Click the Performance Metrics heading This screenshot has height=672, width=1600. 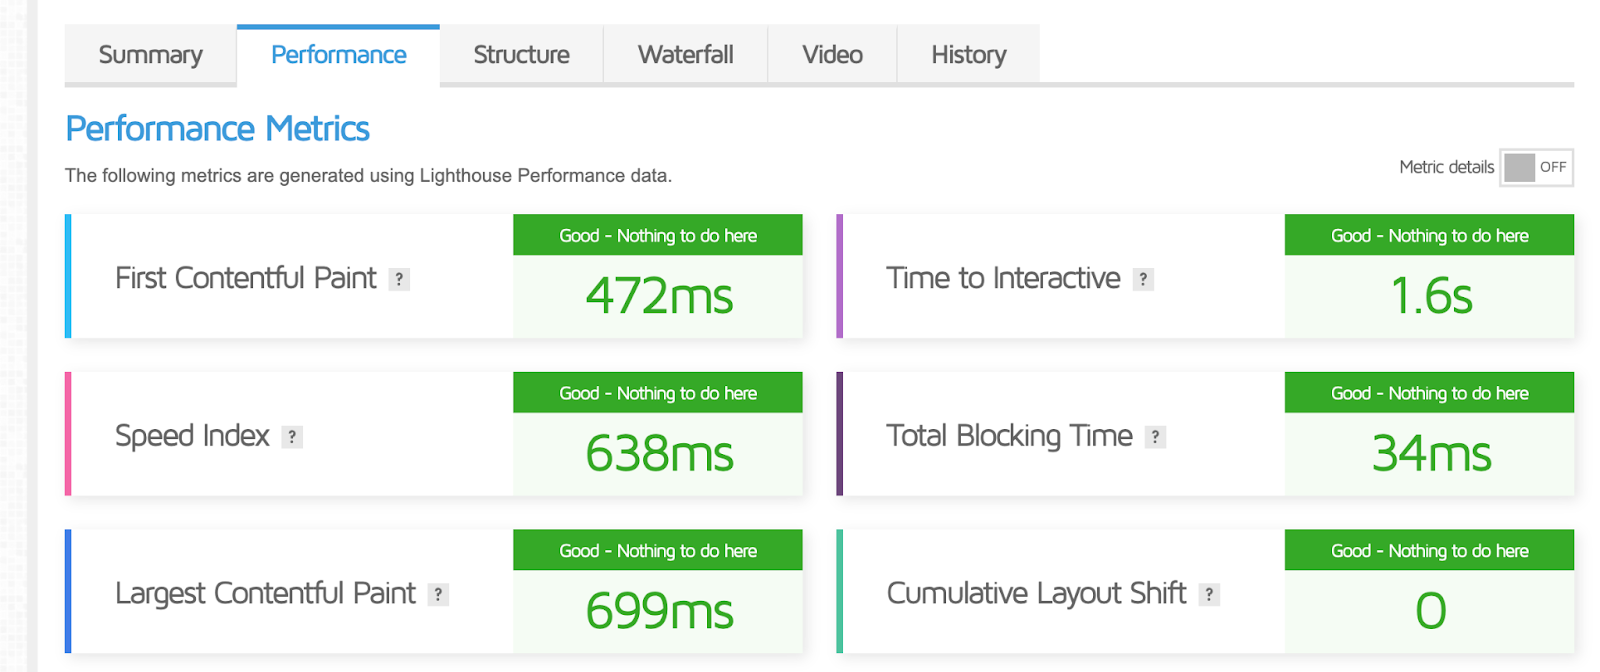217,129
